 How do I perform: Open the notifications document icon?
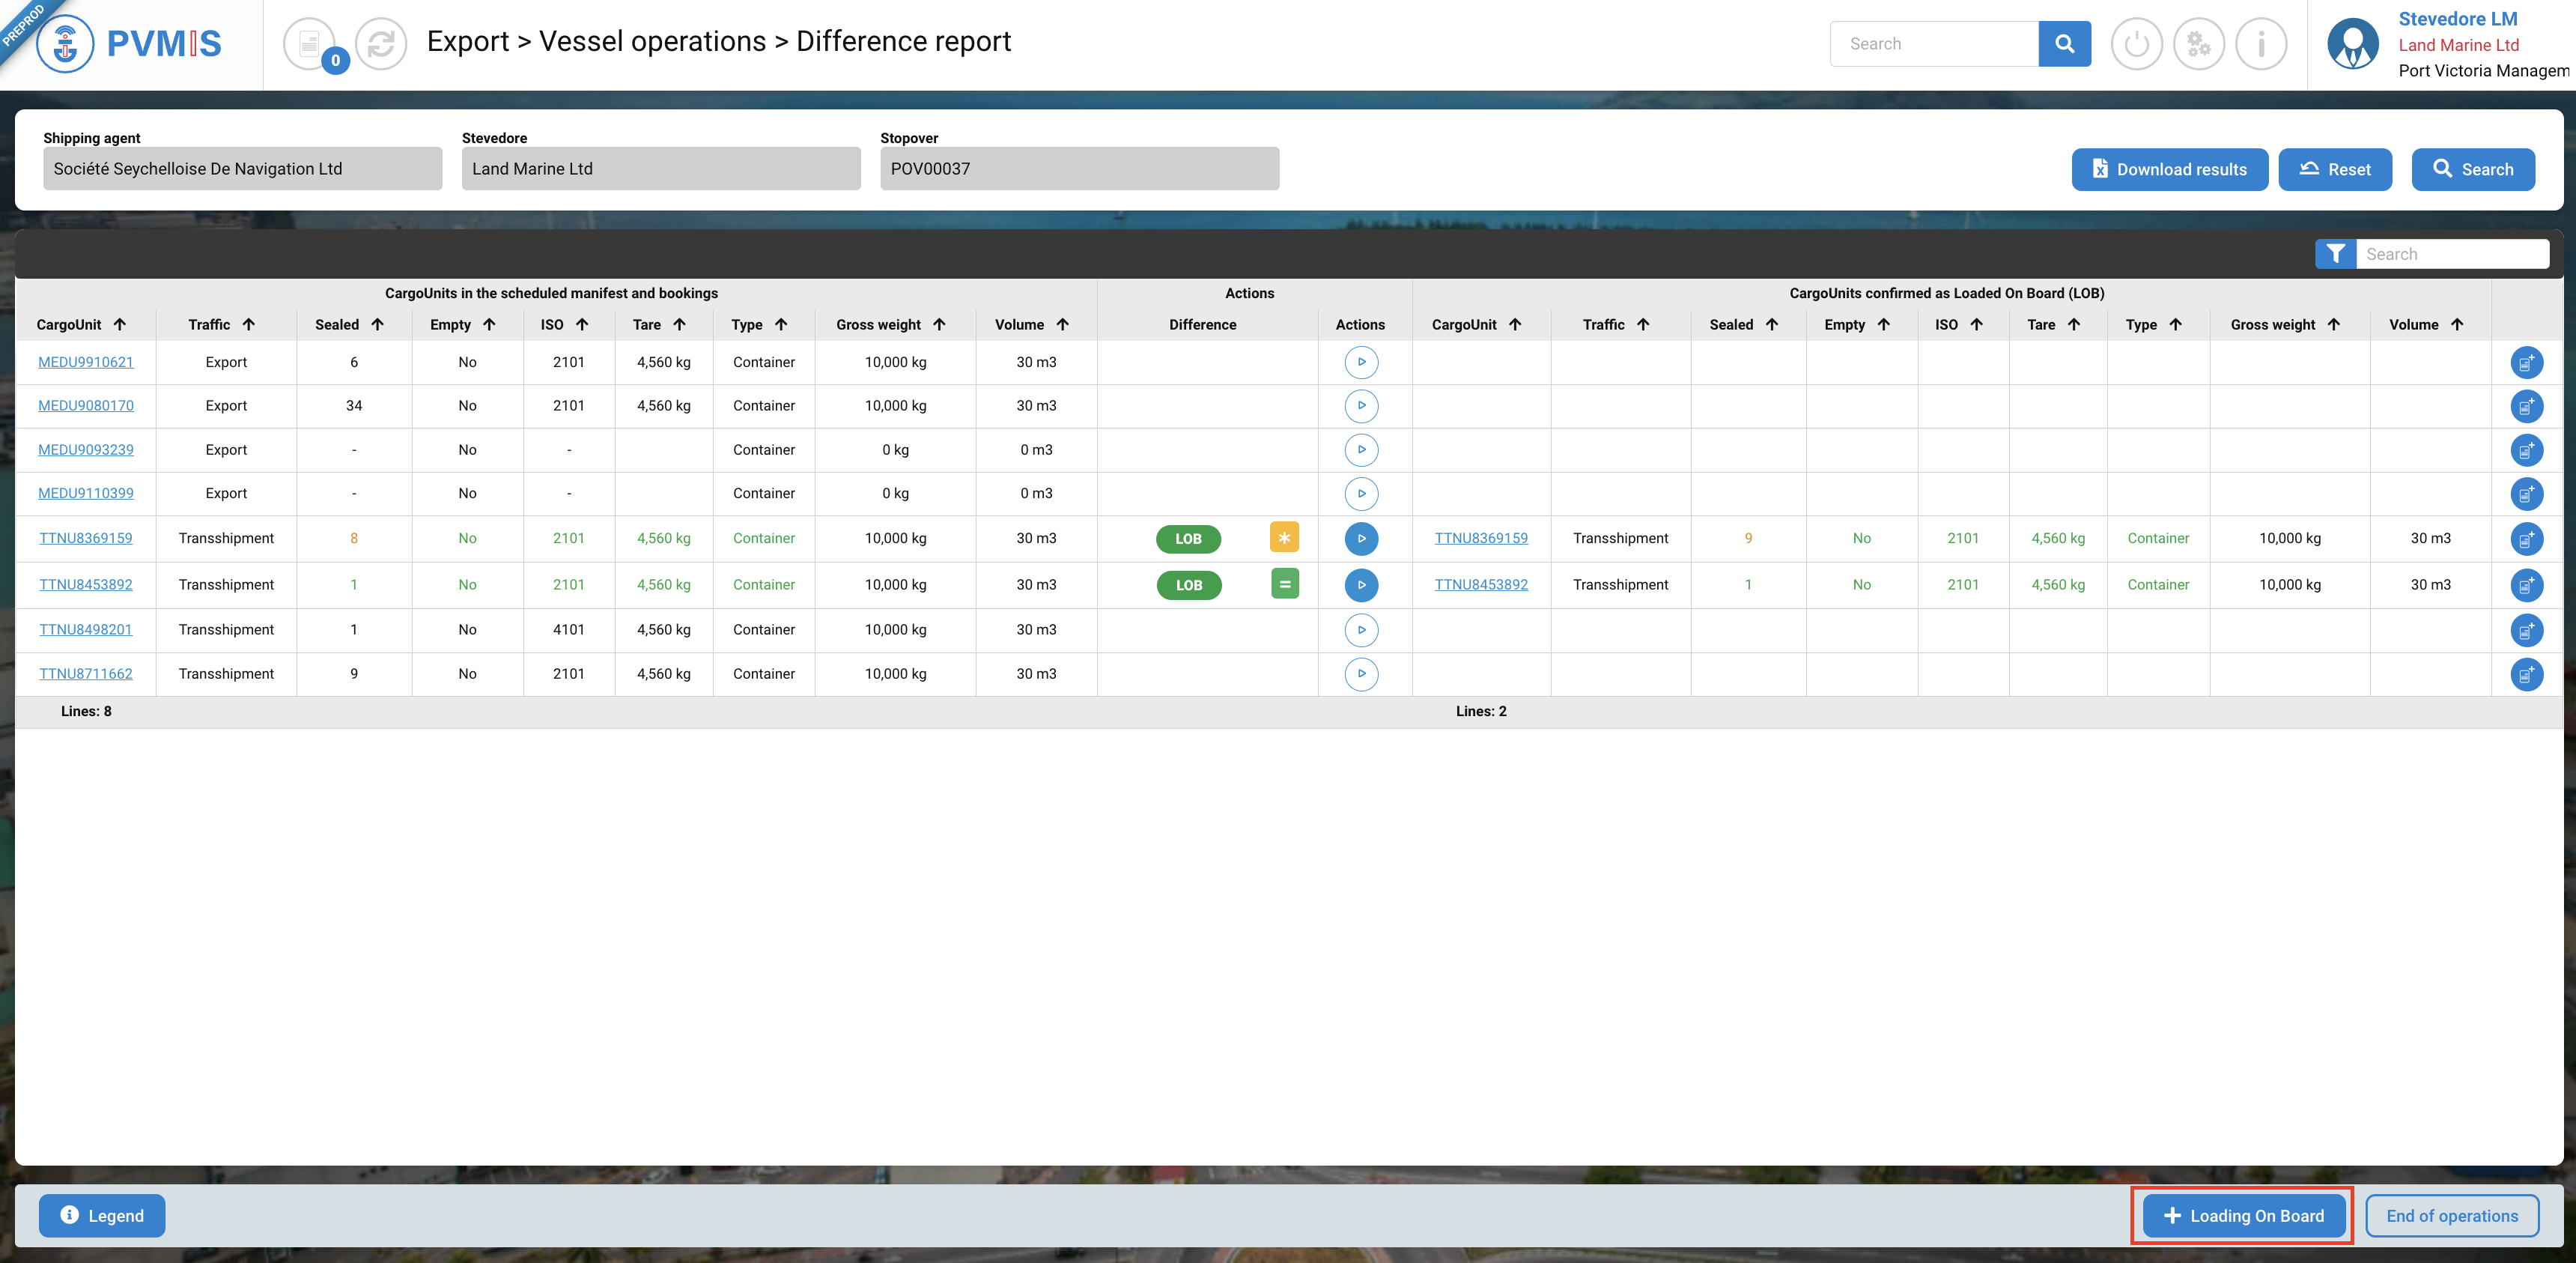[x=309, y=44]
